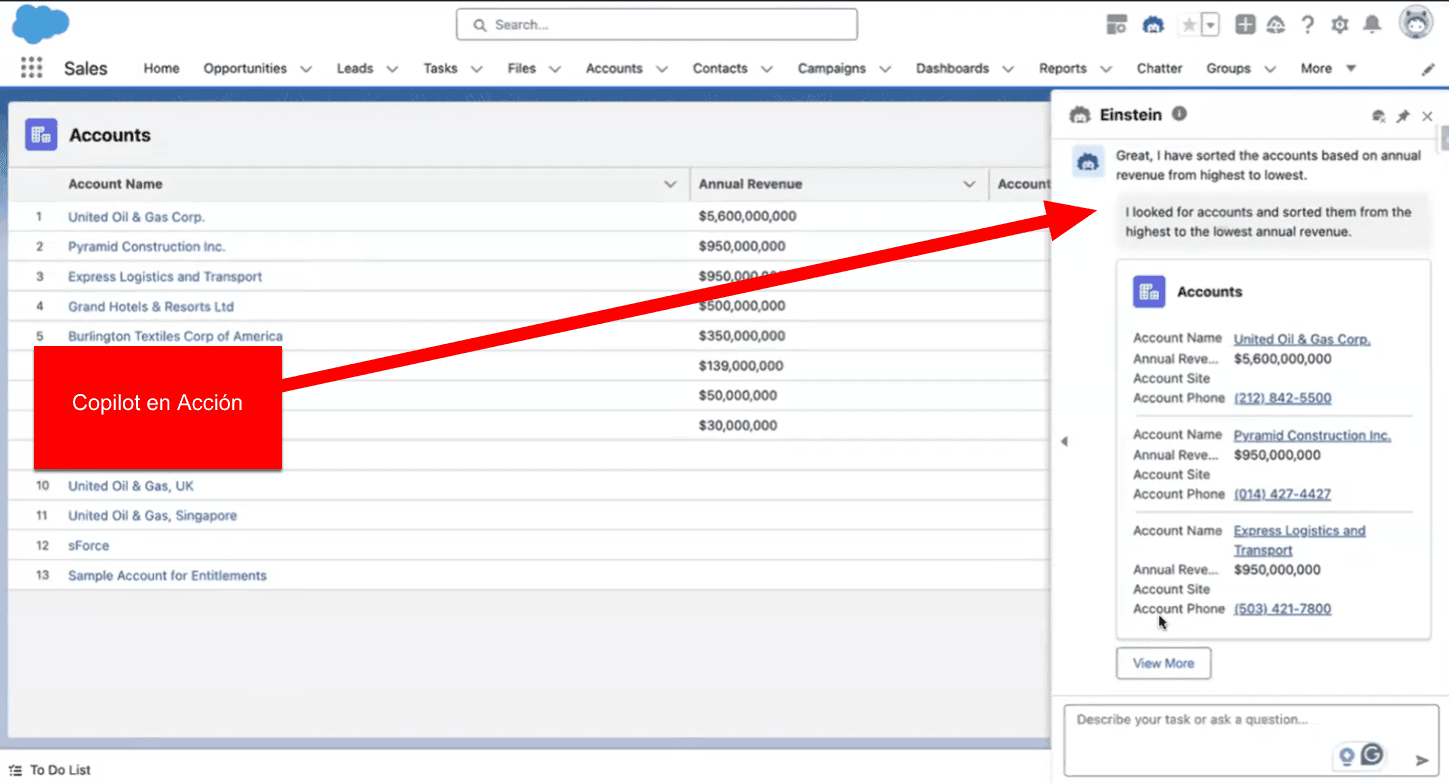Open the App Launcher grid icon

click(x=31, y=68)
